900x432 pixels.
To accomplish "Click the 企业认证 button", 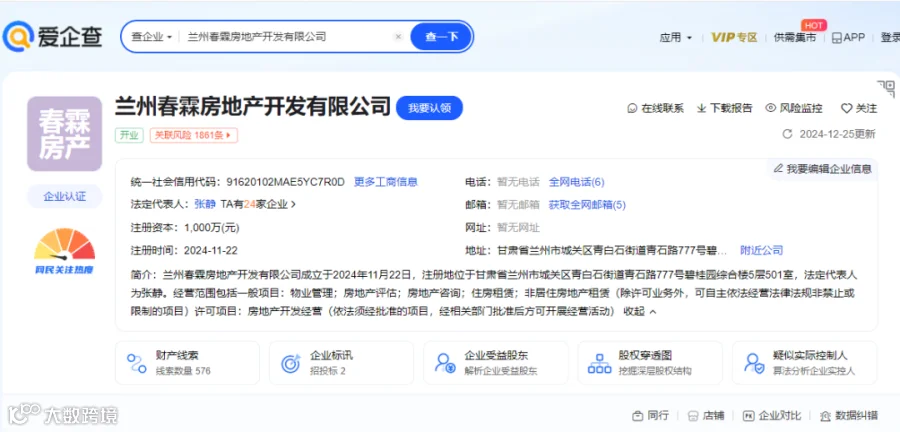I will 64,196.
